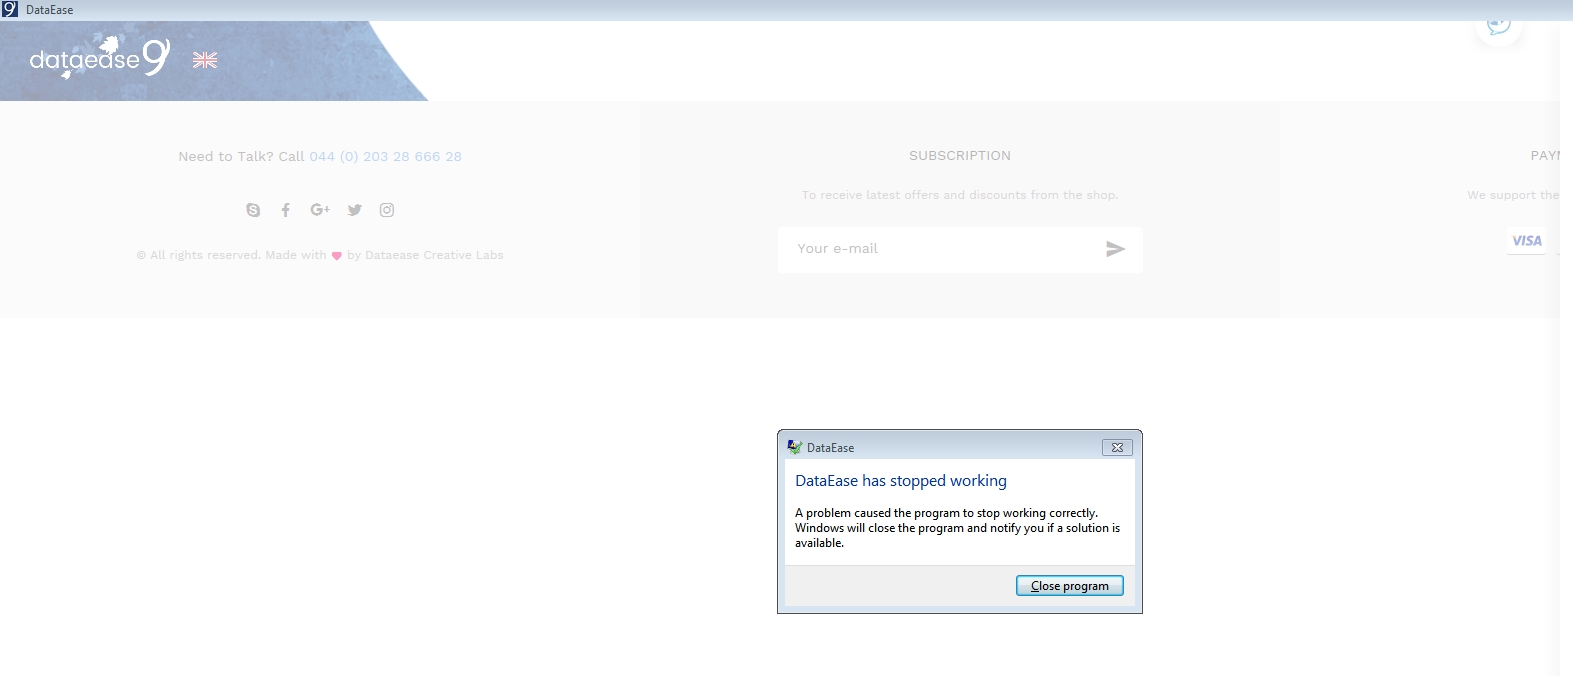Viewport: 1573px width, 676px height.
Task: Submit e-mail with the send arrow icon
Action: [x=1115, y=249]
